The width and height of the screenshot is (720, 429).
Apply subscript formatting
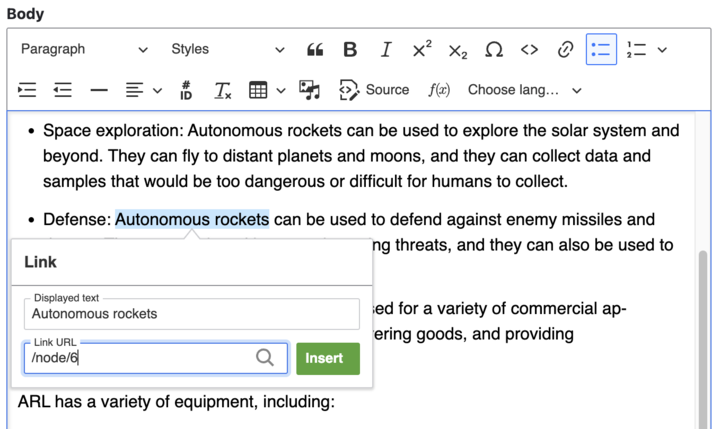(458, 49)
